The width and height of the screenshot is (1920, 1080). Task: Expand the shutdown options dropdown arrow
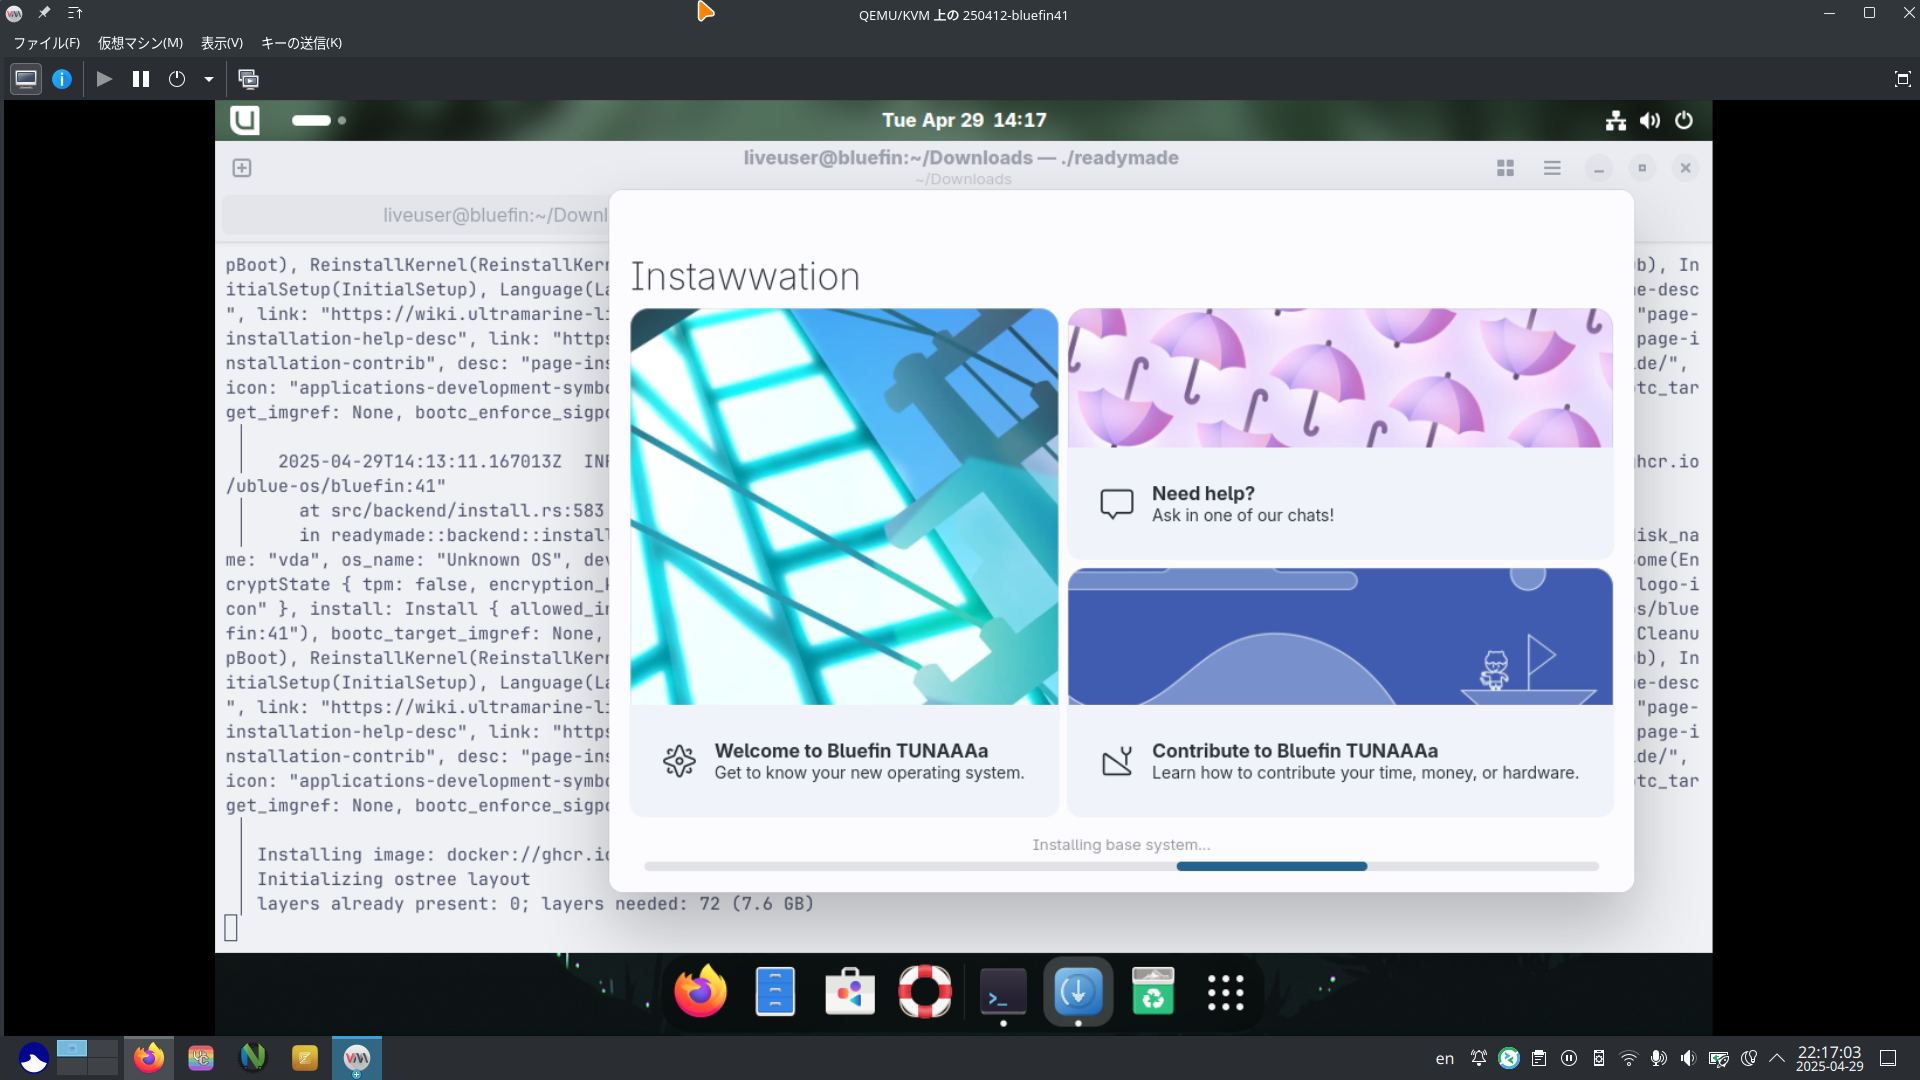point(209,79)
